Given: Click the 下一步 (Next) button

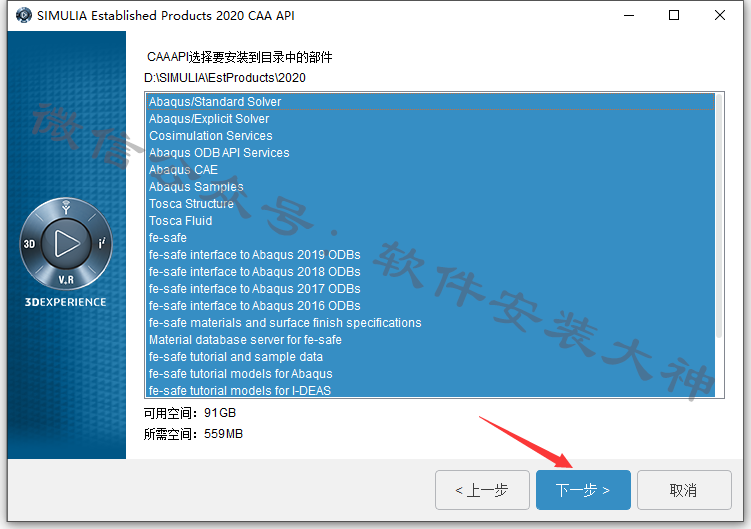Looking at the screenshot, I should tap(583, 490).
